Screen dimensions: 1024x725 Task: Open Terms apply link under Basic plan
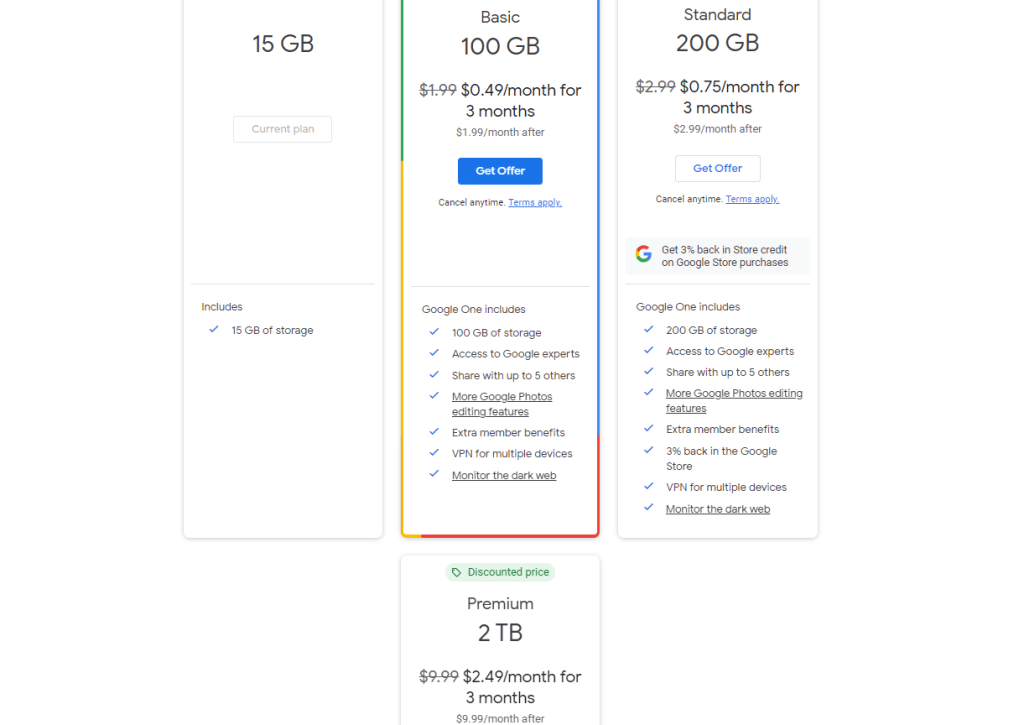point(535,203)
